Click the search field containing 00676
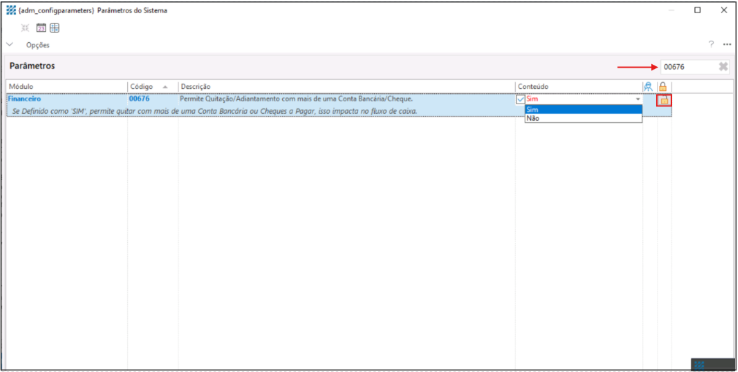The width and height of the screenshot is (738, 372). [689, 67]
